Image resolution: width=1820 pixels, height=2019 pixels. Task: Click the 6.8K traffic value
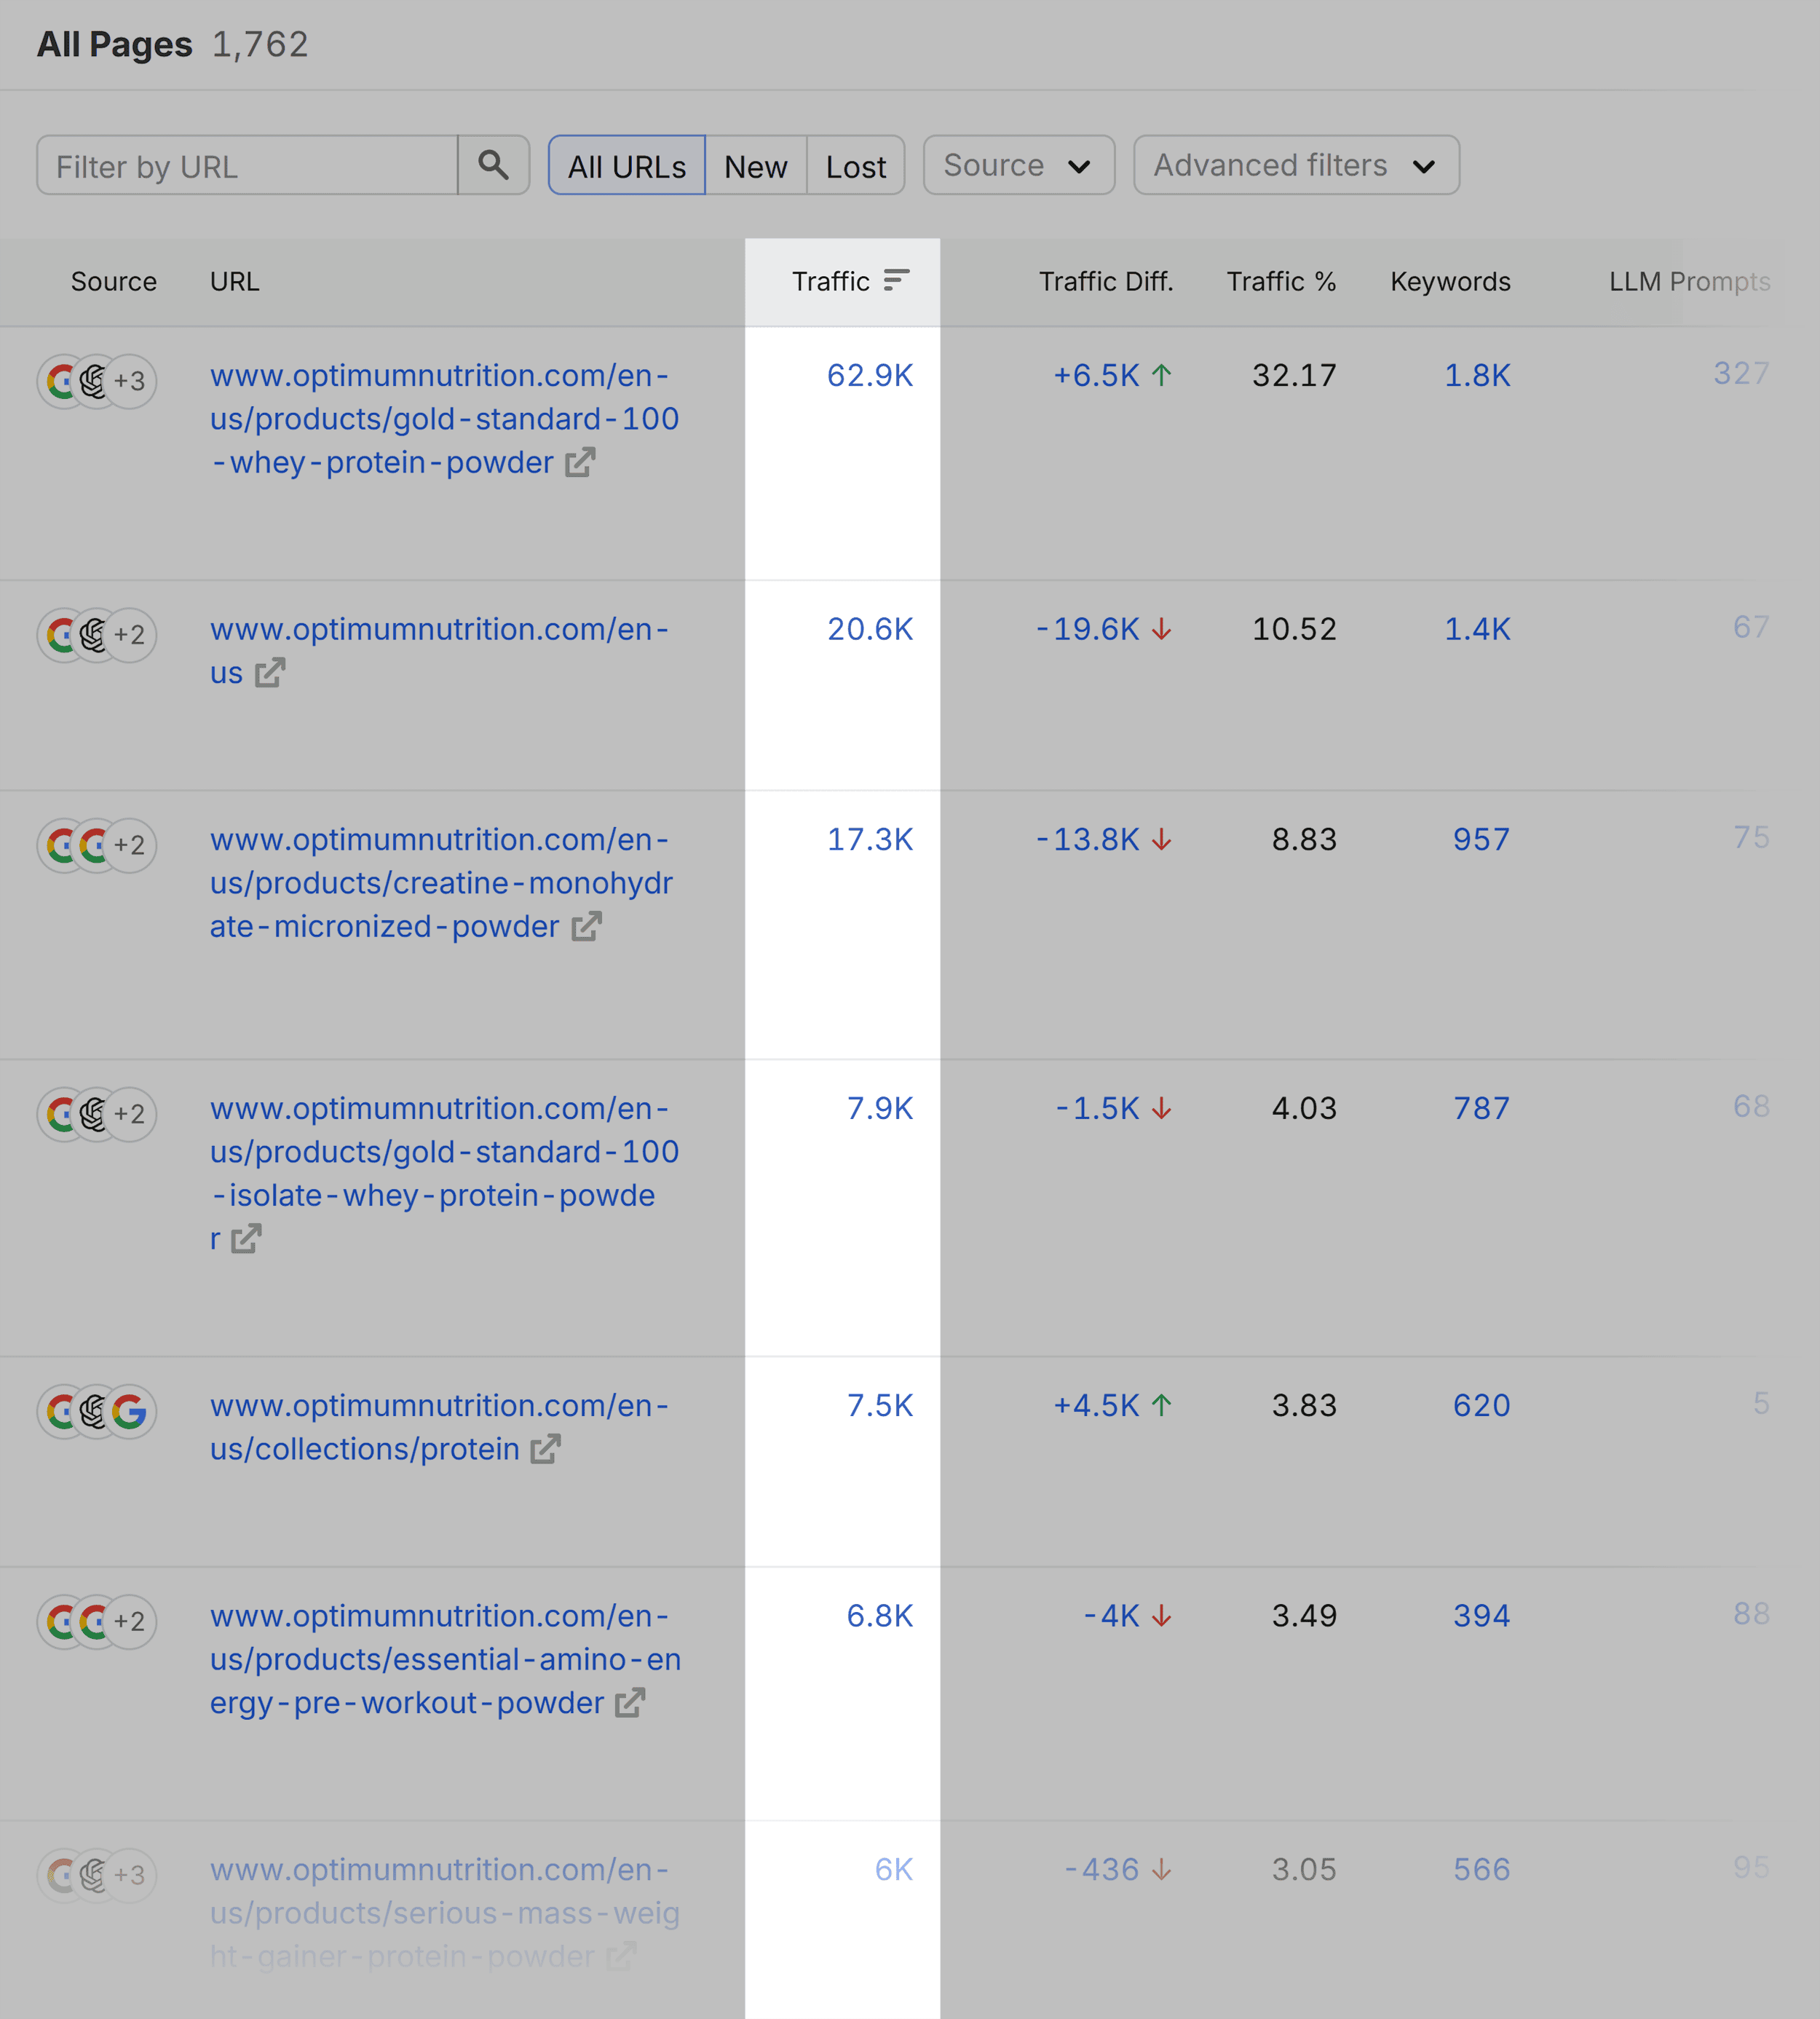click(880, 1616)
